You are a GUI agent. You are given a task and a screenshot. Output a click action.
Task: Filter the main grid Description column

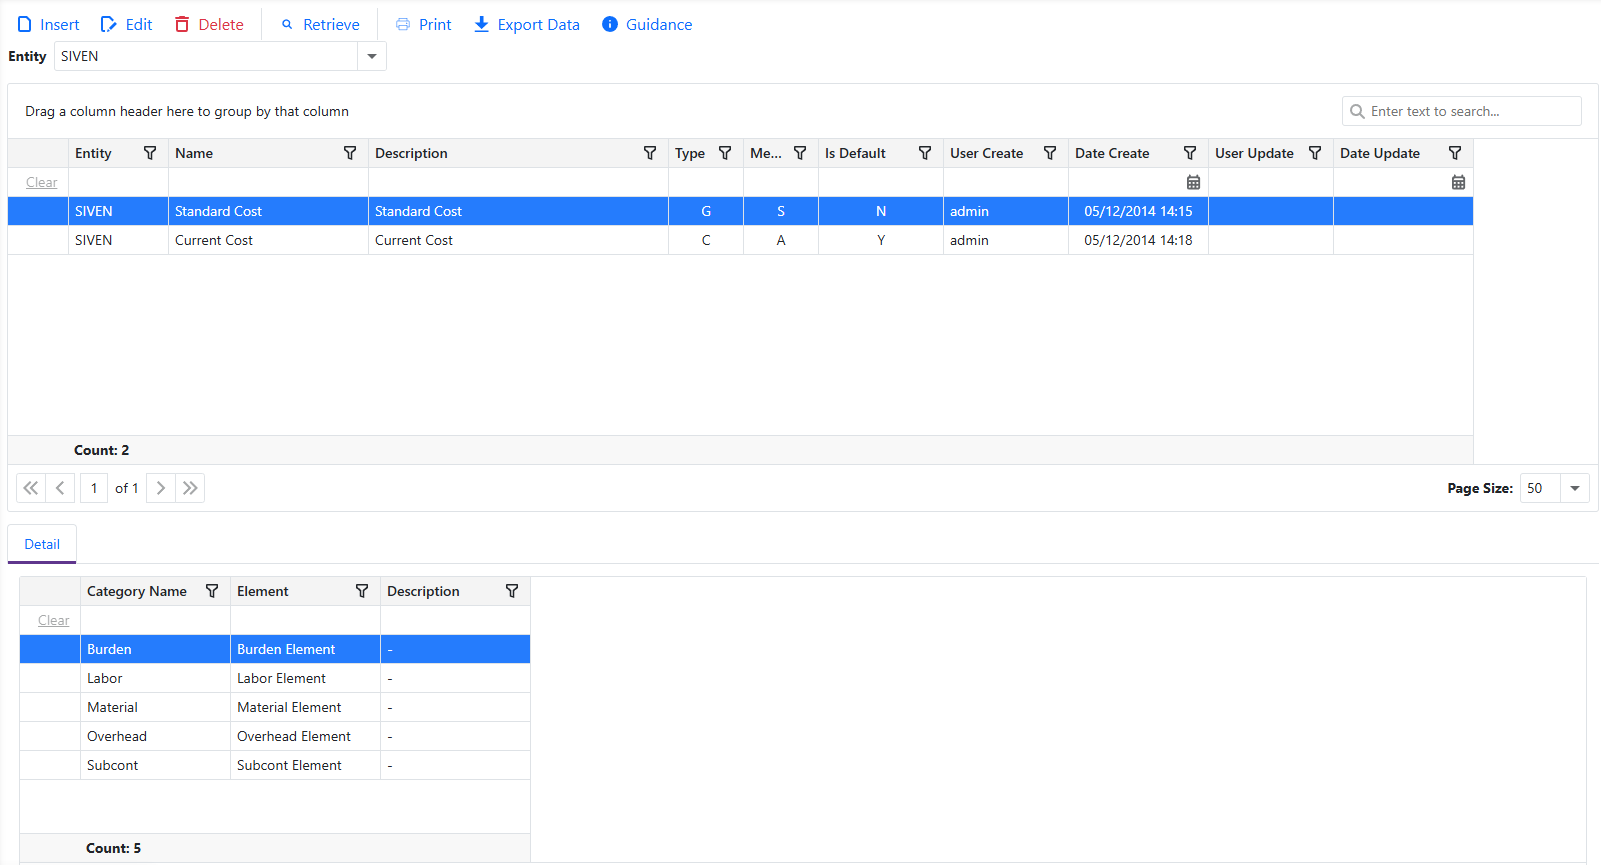(x=650, y=153)
